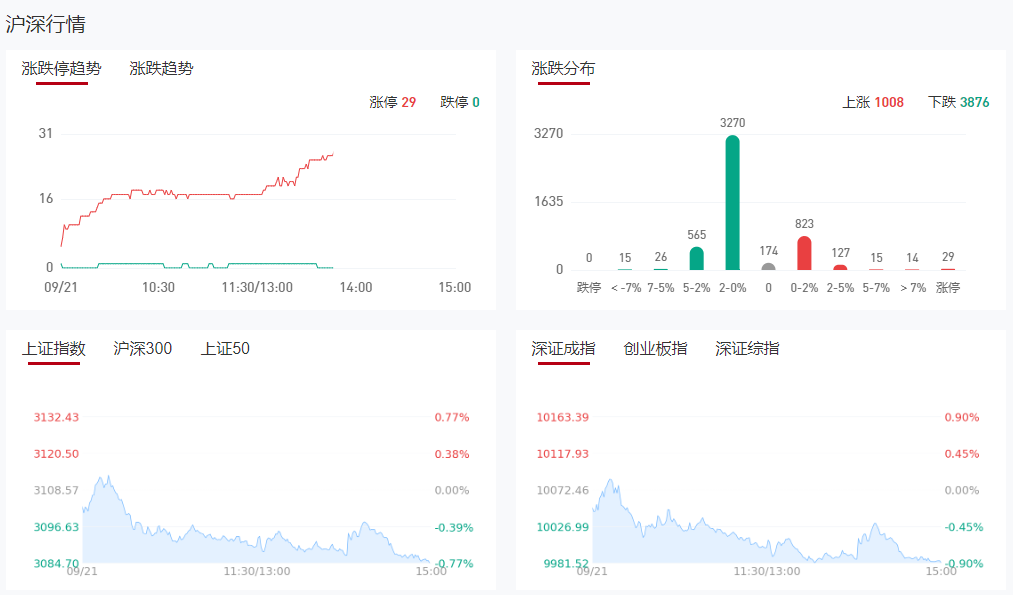The height and width of the screenshot is (595, 1013).
Task: Select the 上证指数 tab
Action: 54,349
